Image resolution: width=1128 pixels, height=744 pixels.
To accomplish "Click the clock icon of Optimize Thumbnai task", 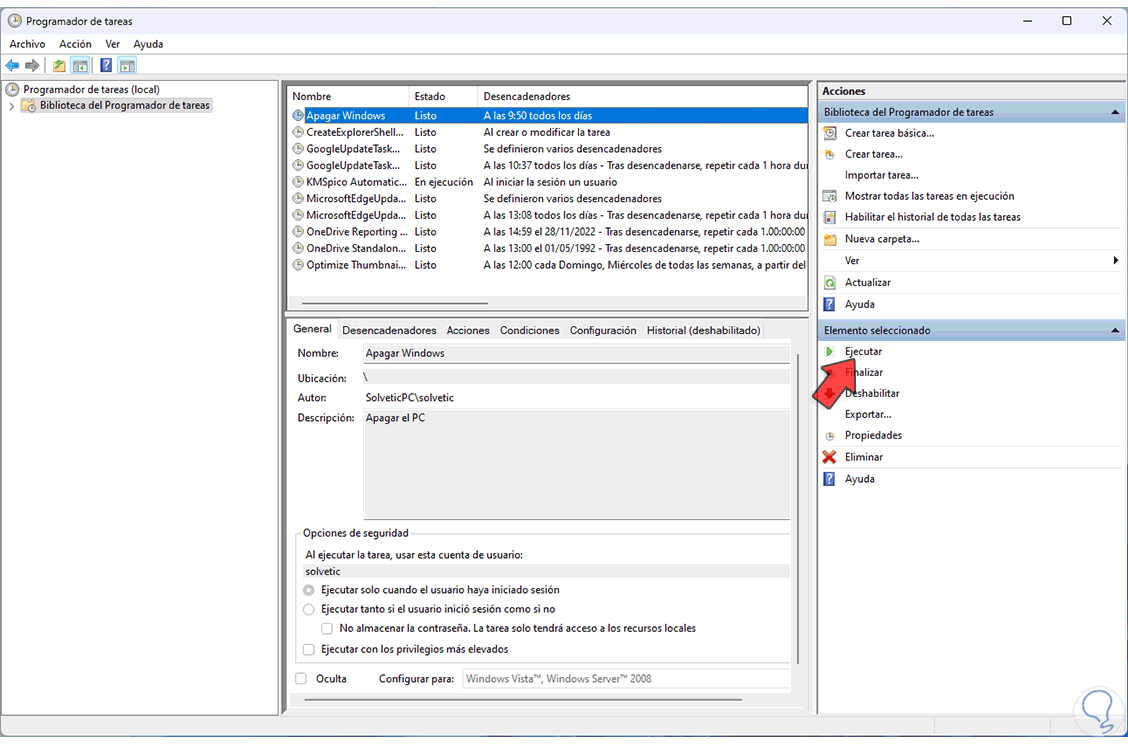I will (298, 265).
